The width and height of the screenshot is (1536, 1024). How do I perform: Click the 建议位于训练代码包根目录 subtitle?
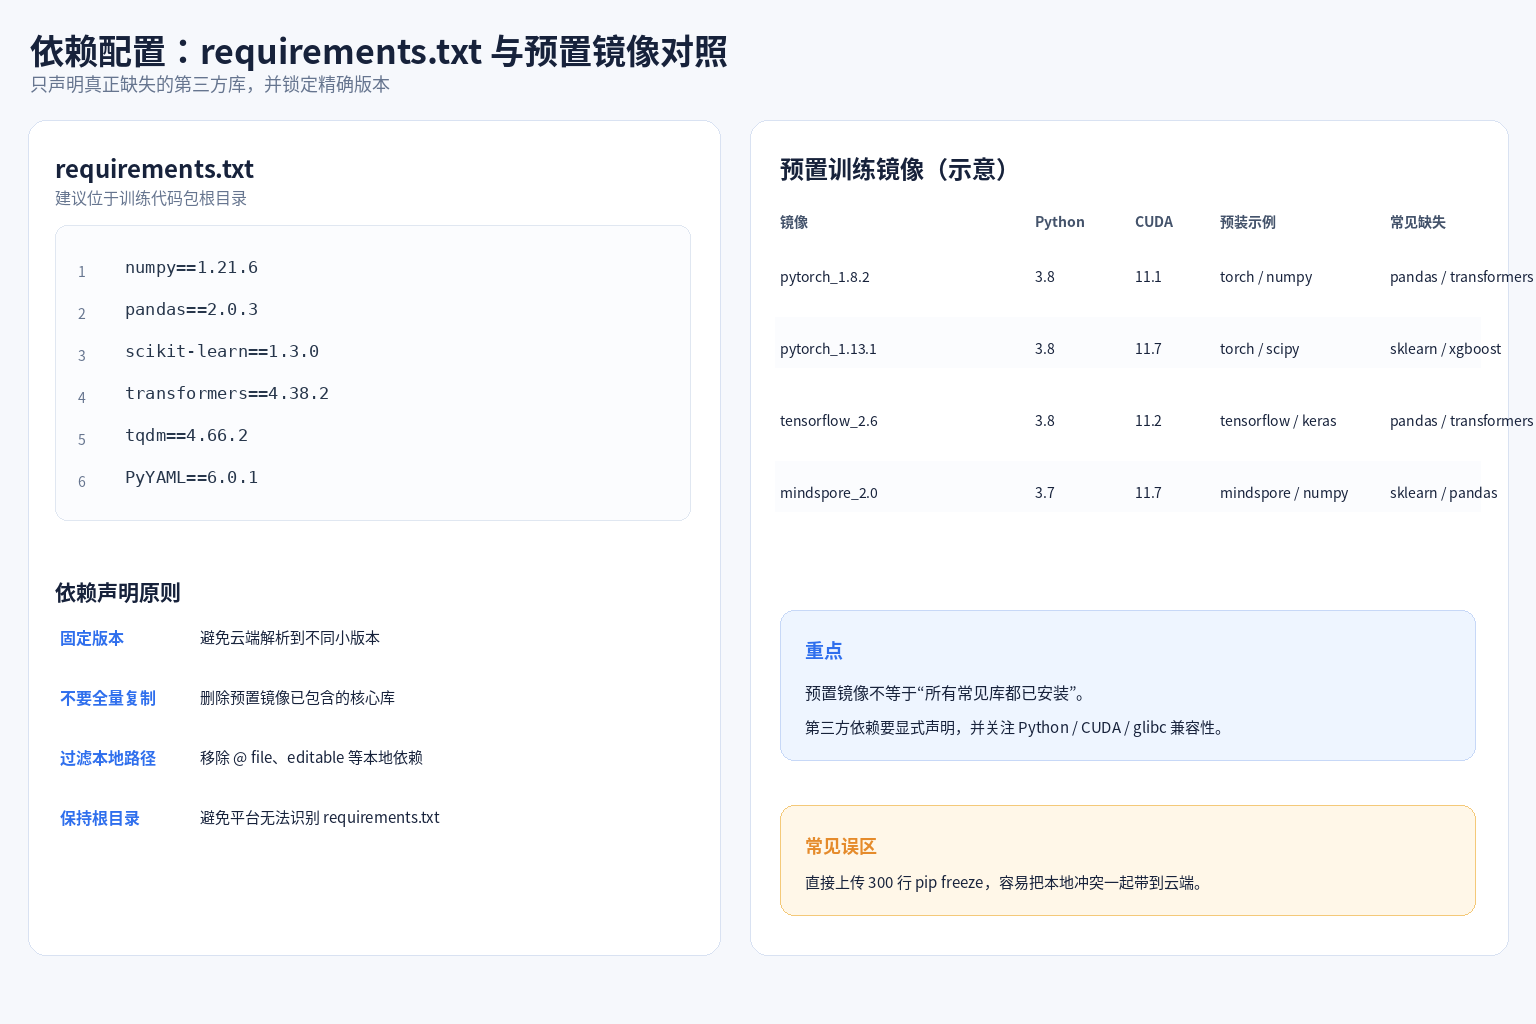pyautogui.click(x=151, y=198)
